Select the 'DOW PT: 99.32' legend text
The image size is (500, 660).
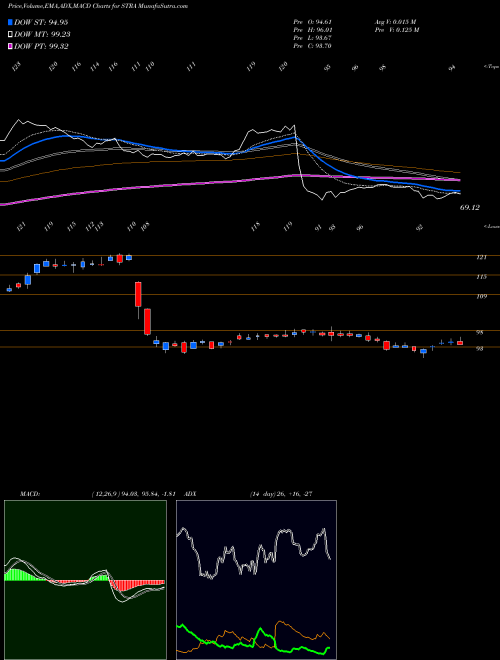pyautogui.click(x=41, y=46)
